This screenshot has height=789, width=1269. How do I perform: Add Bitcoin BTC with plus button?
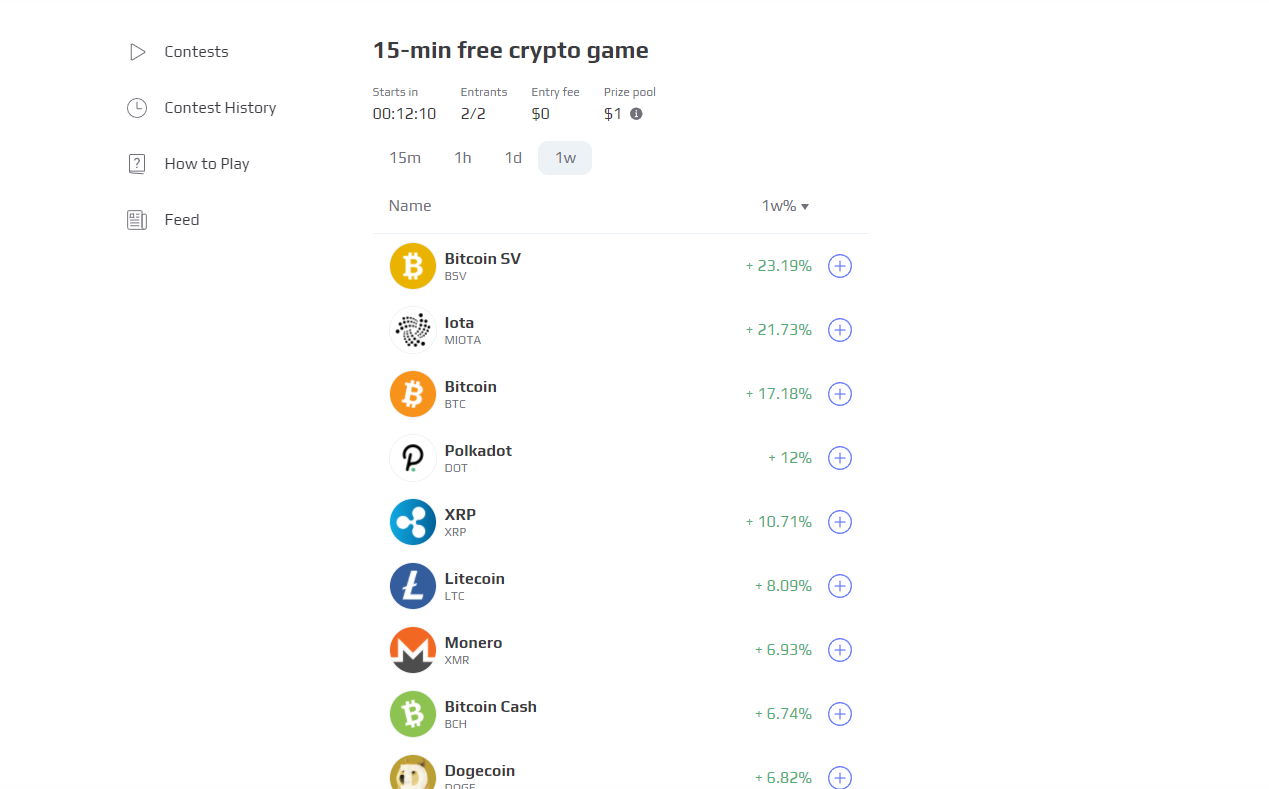coord(840,394)
